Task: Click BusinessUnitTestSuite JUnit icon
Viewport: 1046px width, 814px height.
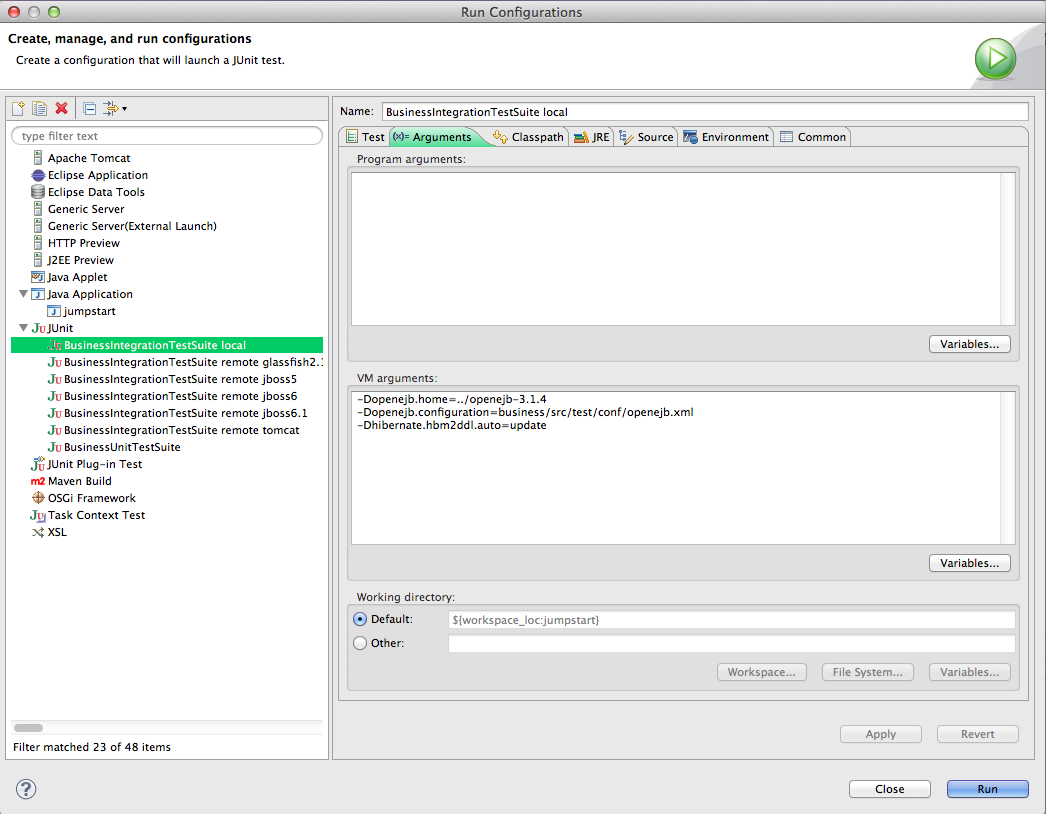Action: [x=55, y=447]
